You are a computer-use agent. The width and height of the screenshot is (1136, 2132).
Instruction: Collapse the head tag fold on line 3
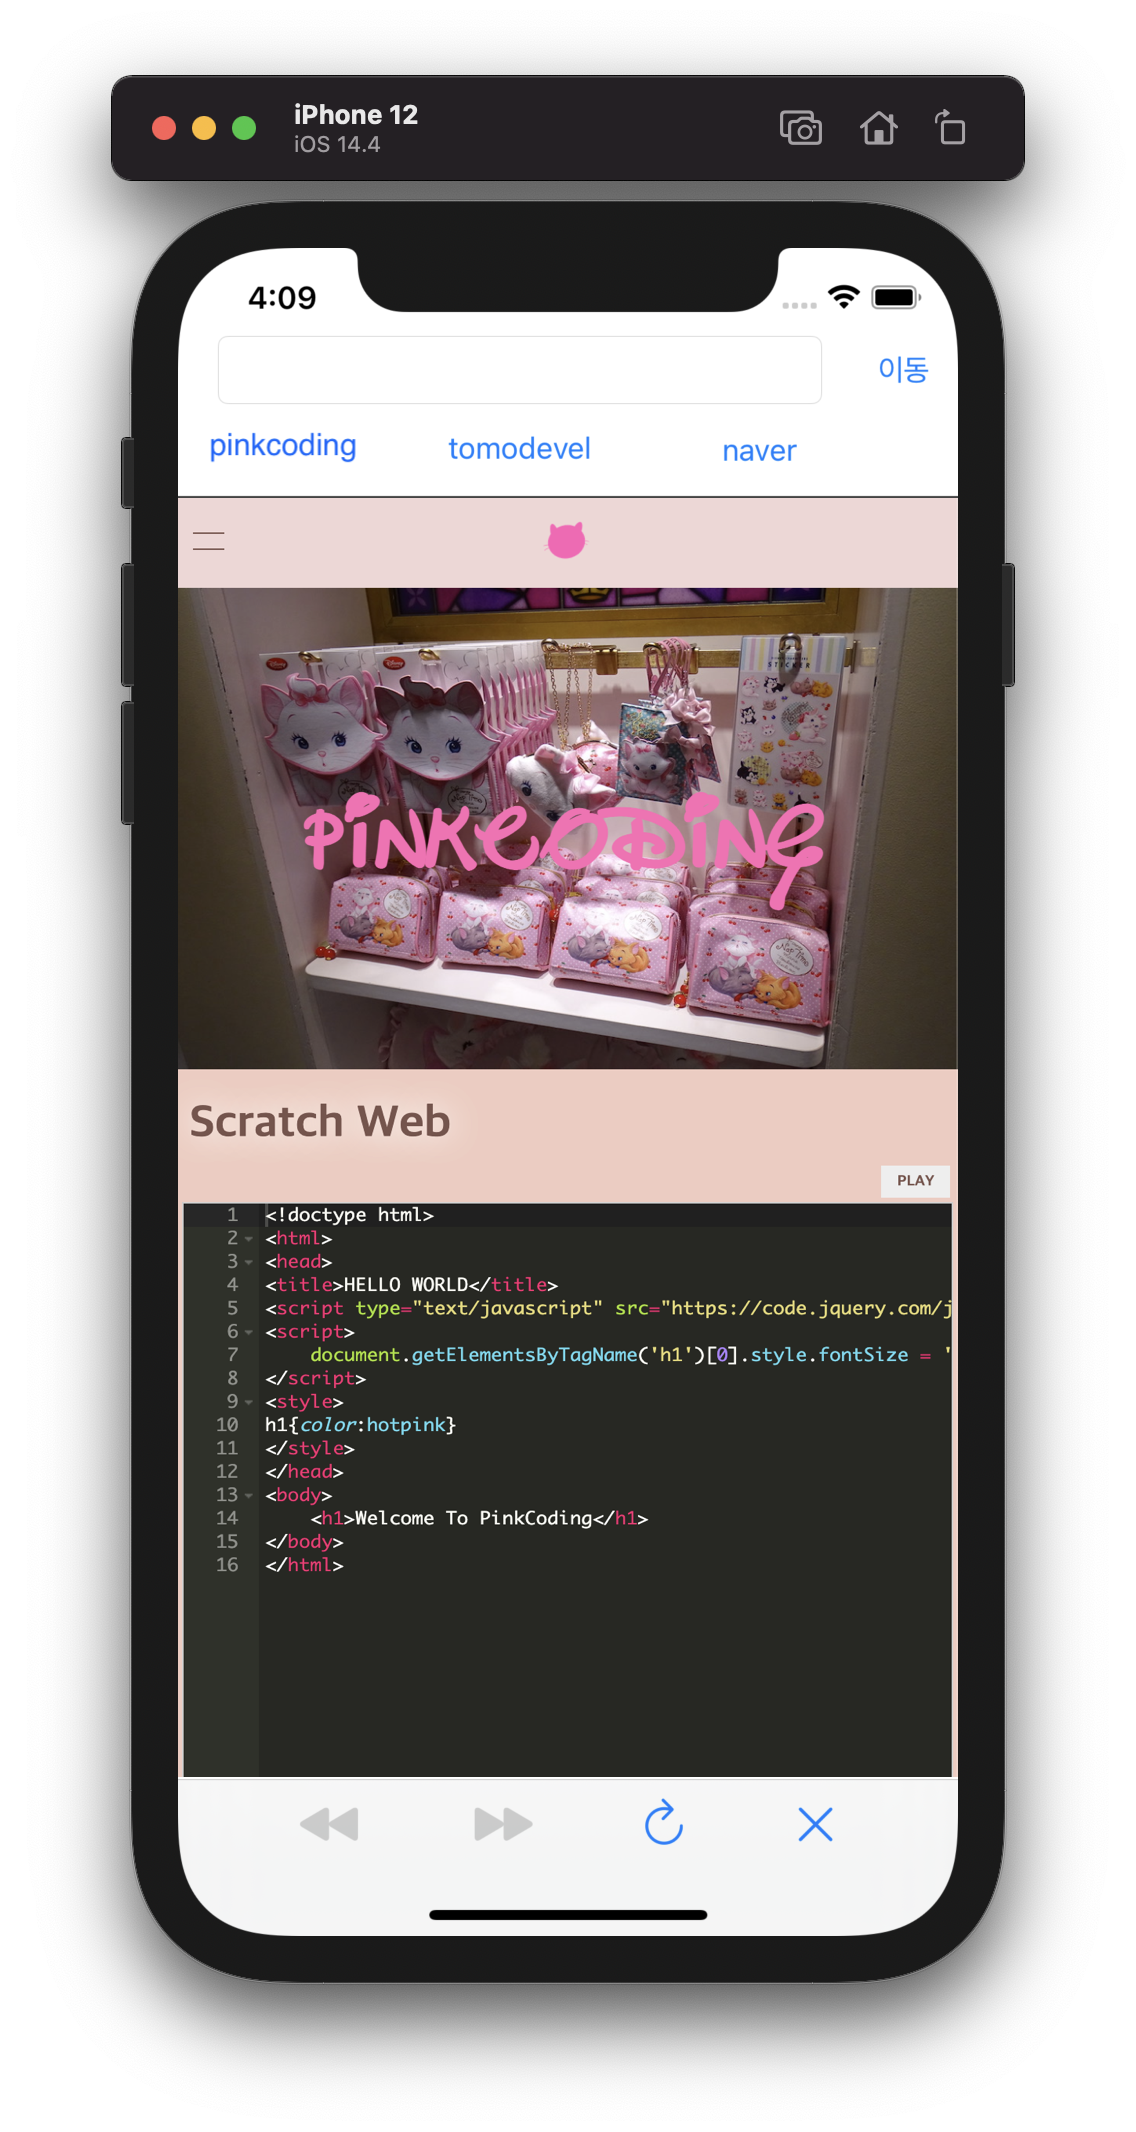tap(249, 1262)
